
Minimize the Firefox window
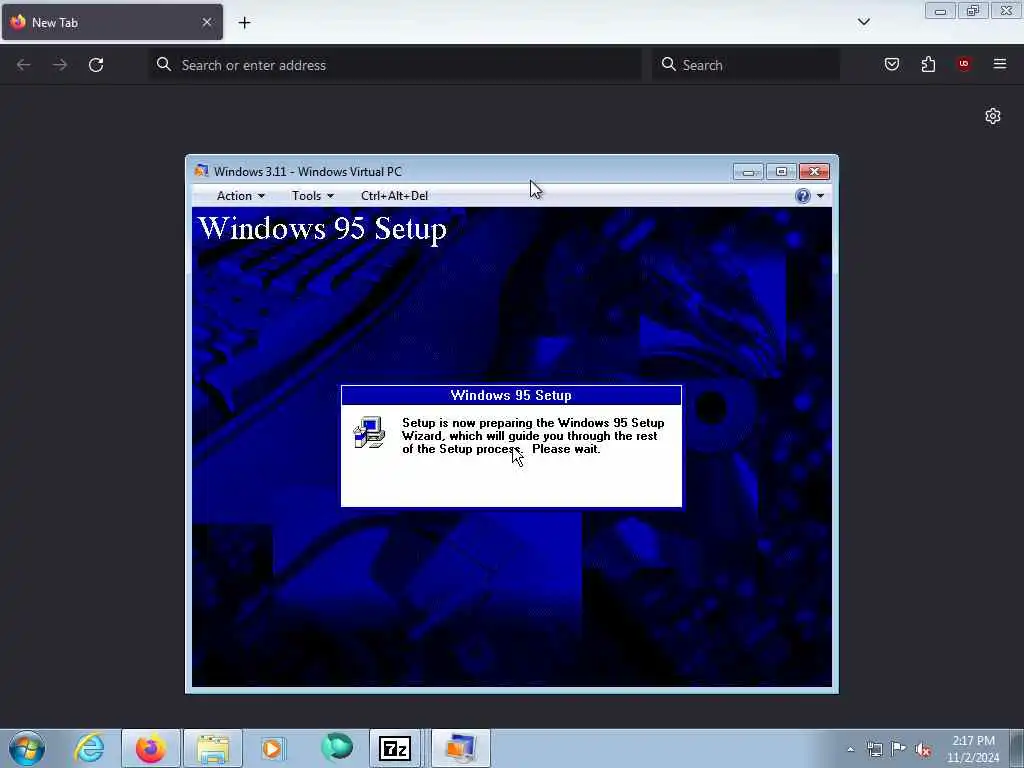click(x=940, y=11)
